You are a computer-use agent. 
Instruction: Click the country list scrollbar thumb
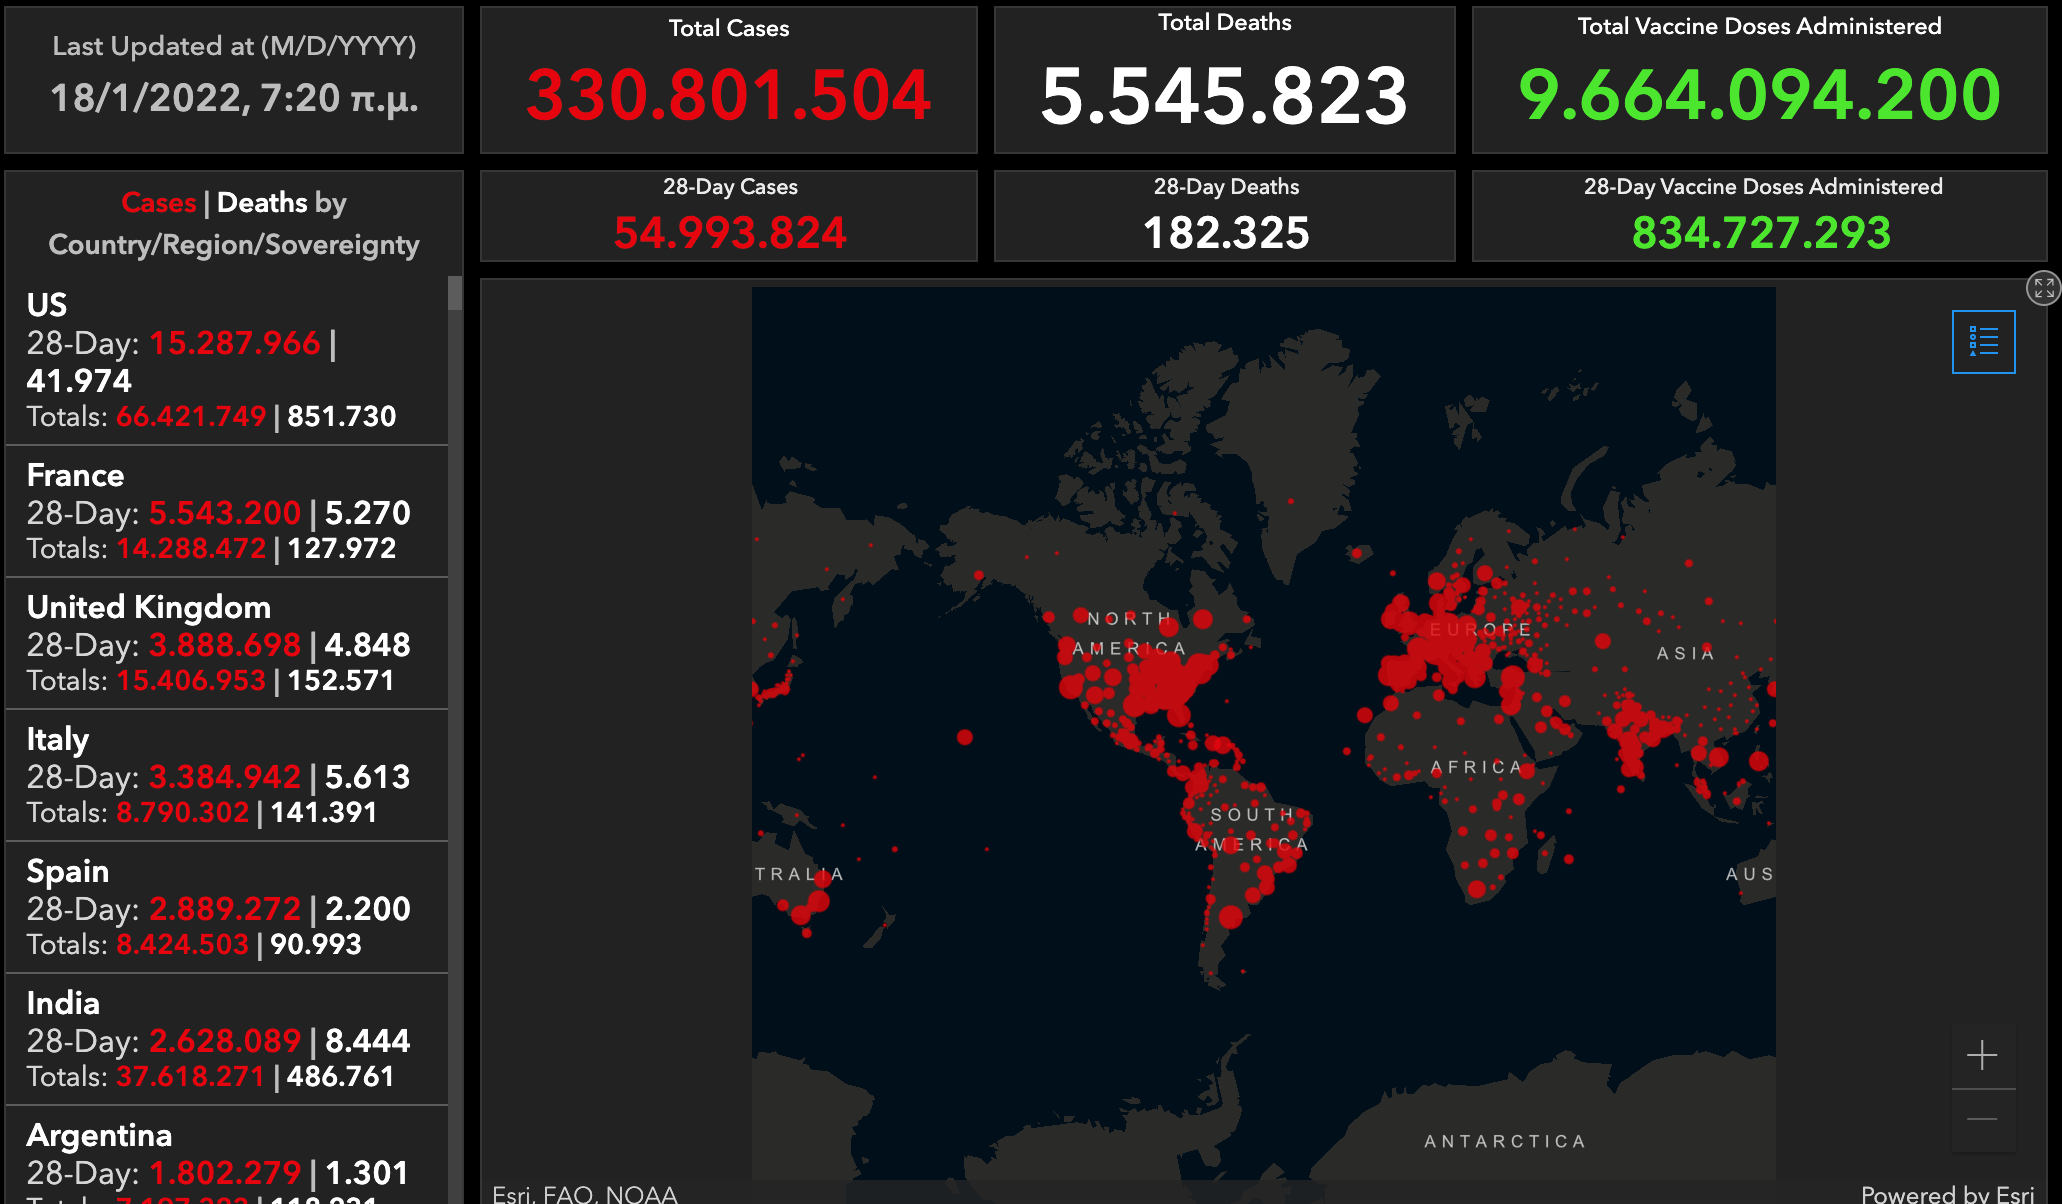455,294
